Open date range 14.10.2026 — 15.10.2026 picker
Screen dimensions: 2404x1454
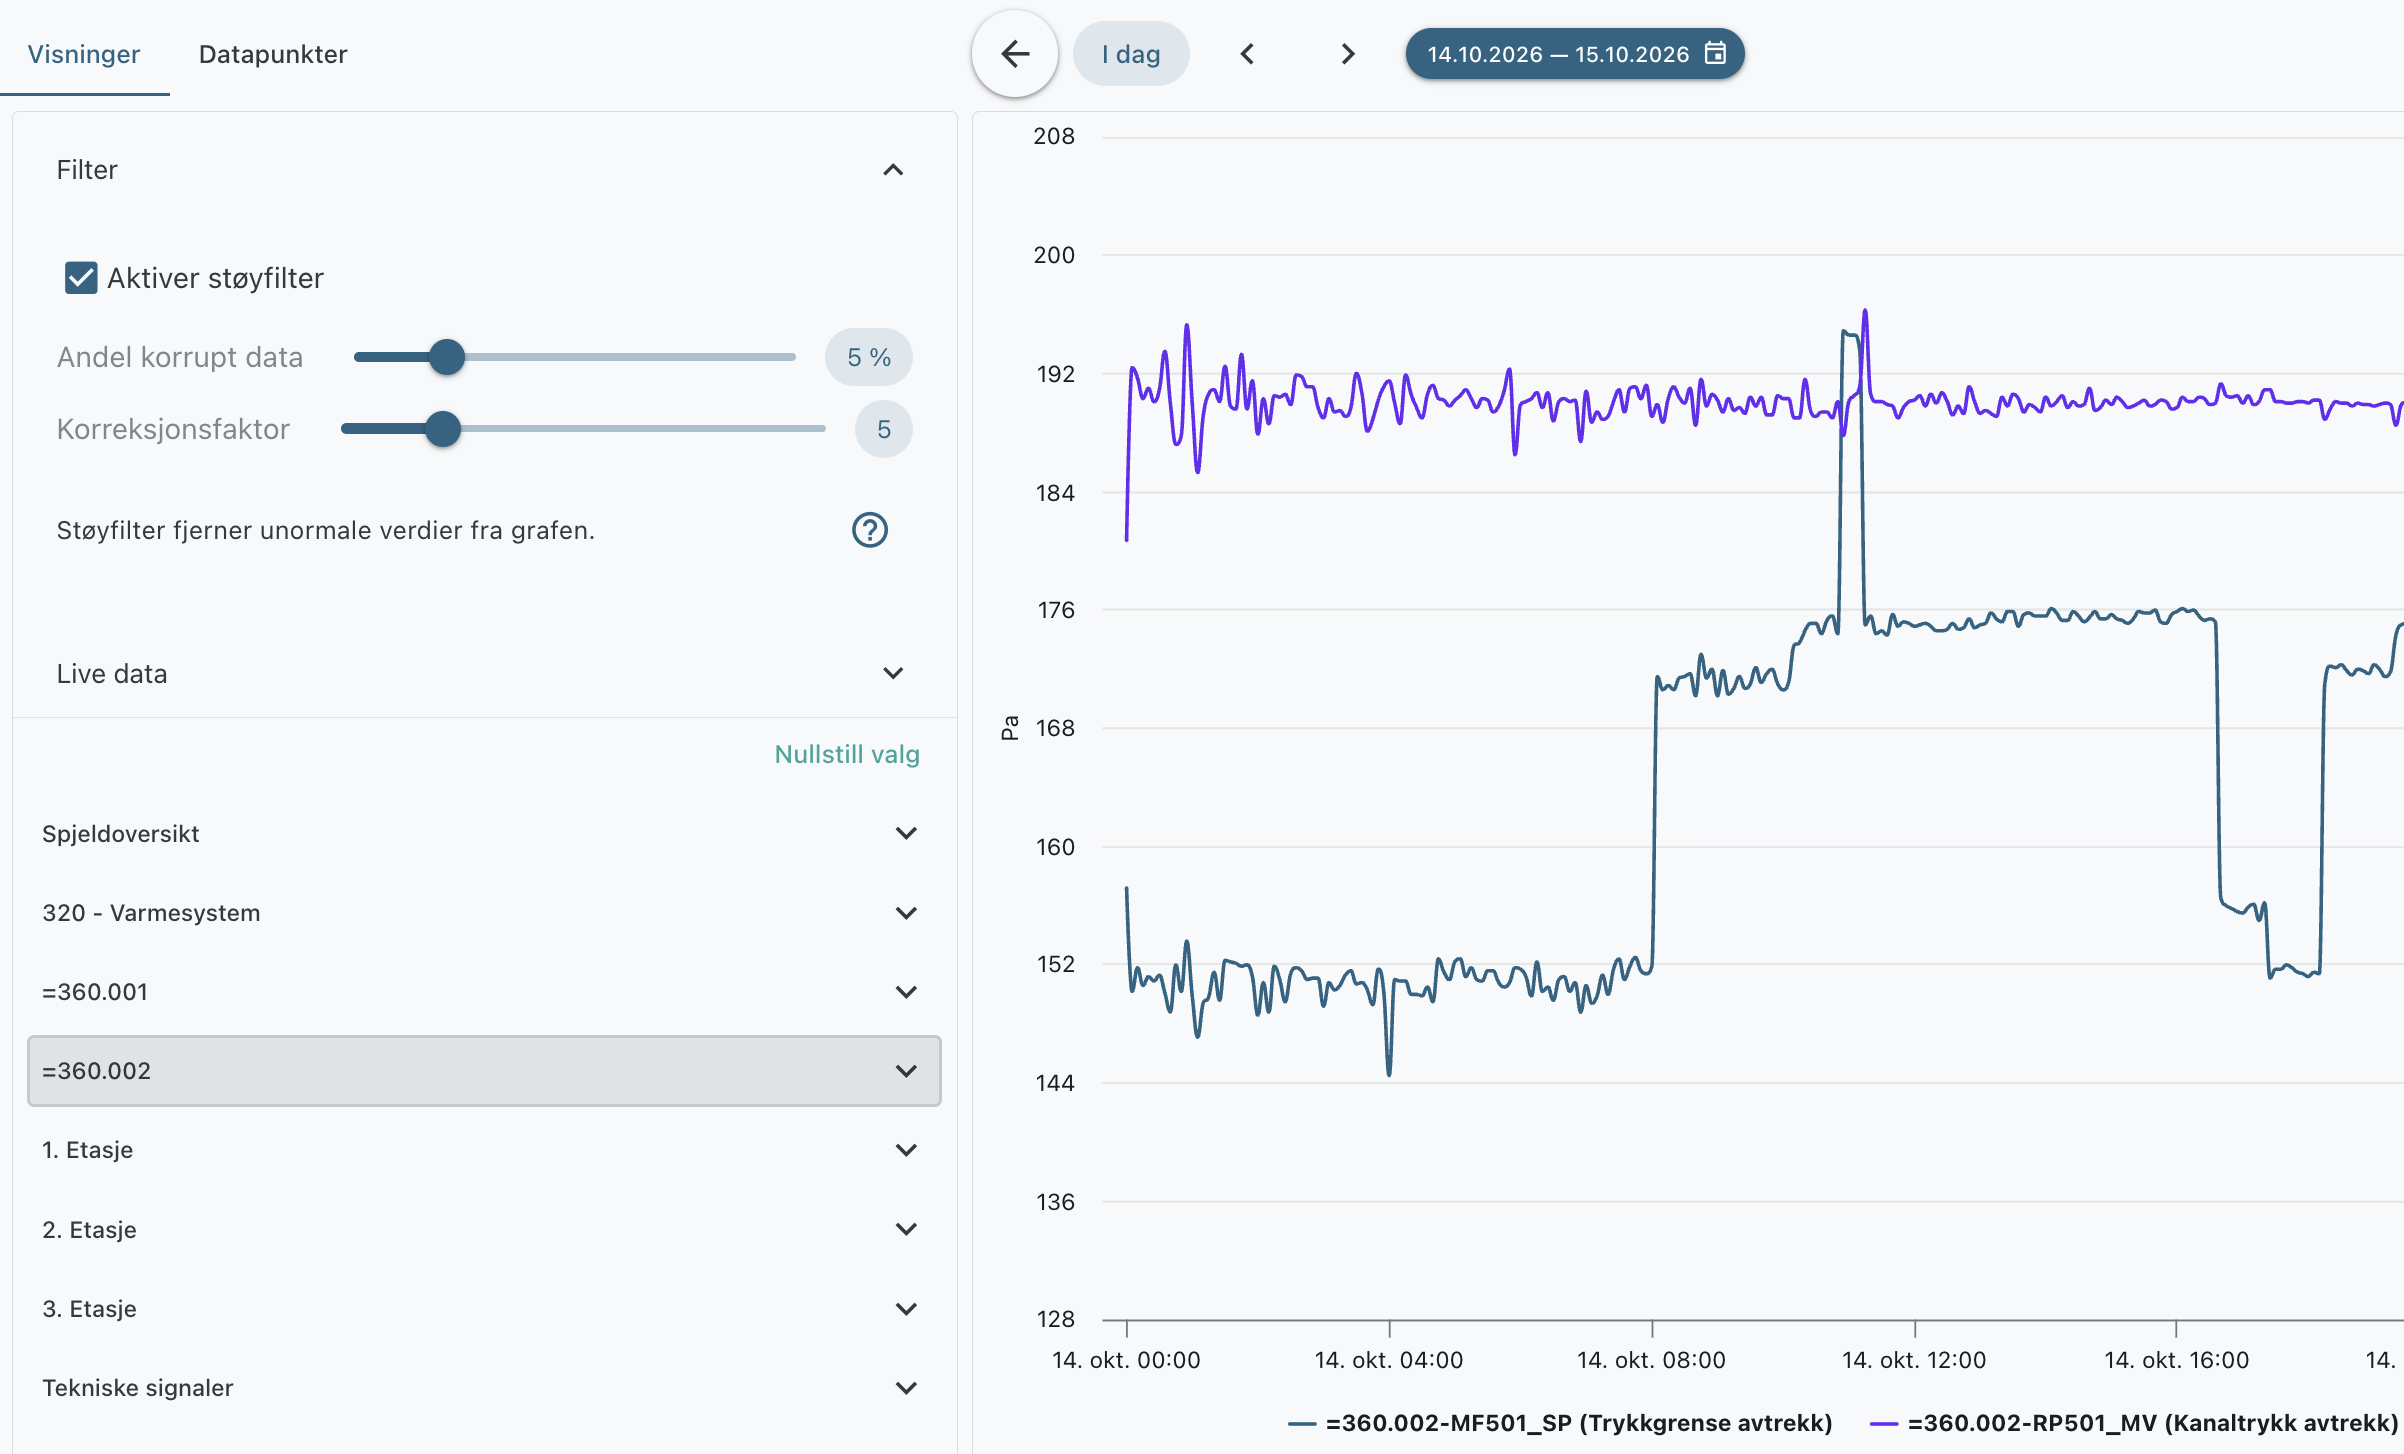click(1575, 54)
